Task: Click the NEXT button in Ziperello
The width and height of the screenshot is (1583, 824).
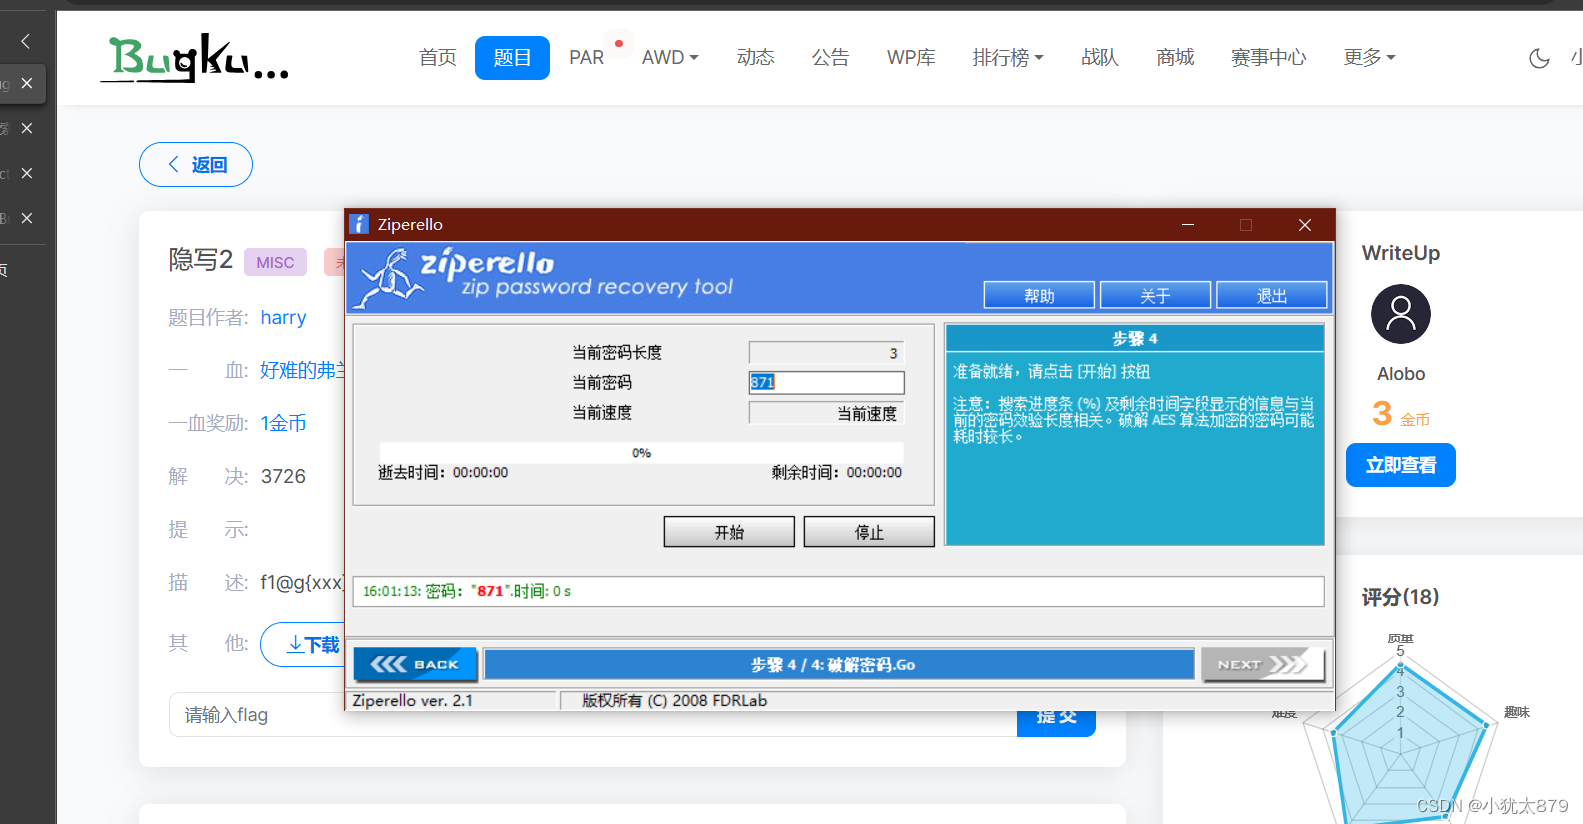Action: [x=1263, y=664]
